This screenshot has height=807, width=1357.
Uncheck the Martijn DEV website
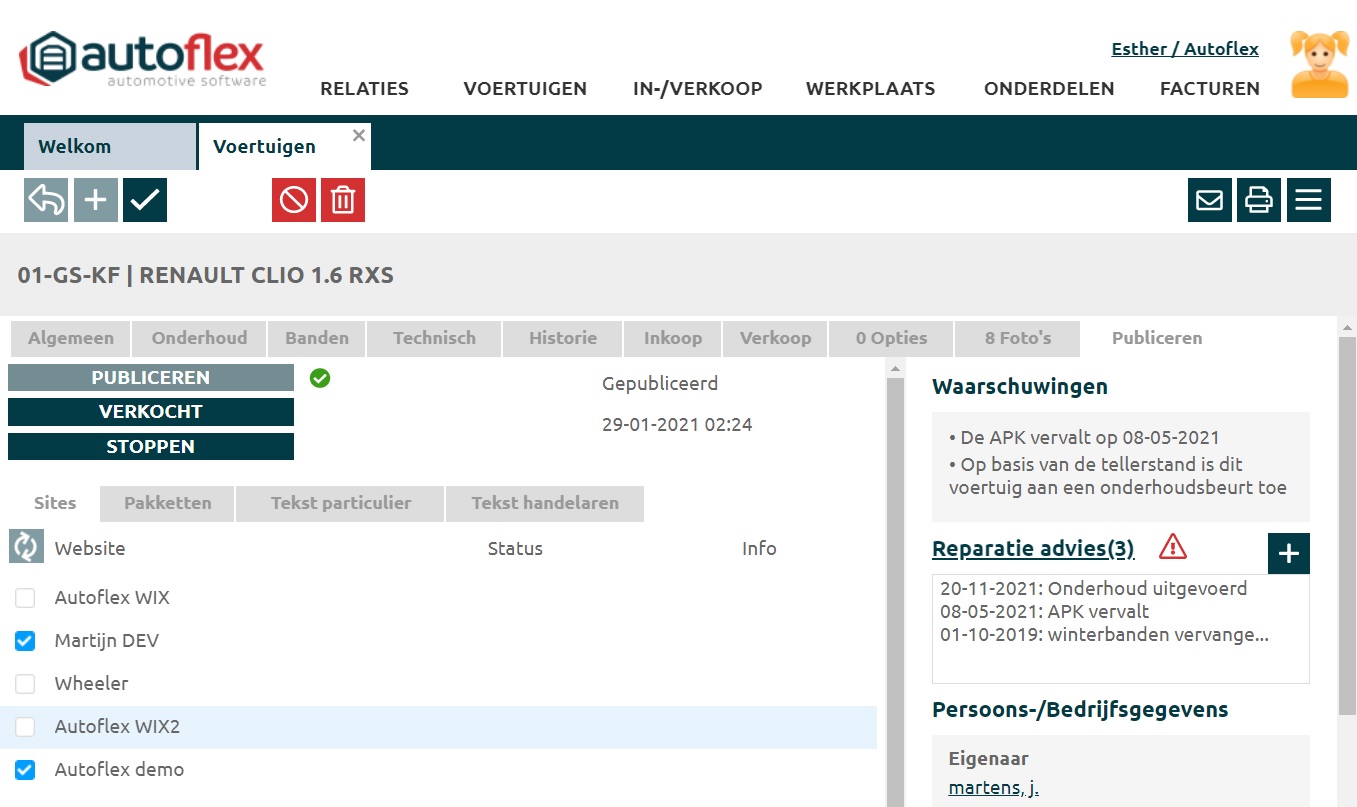click(25, 641)
